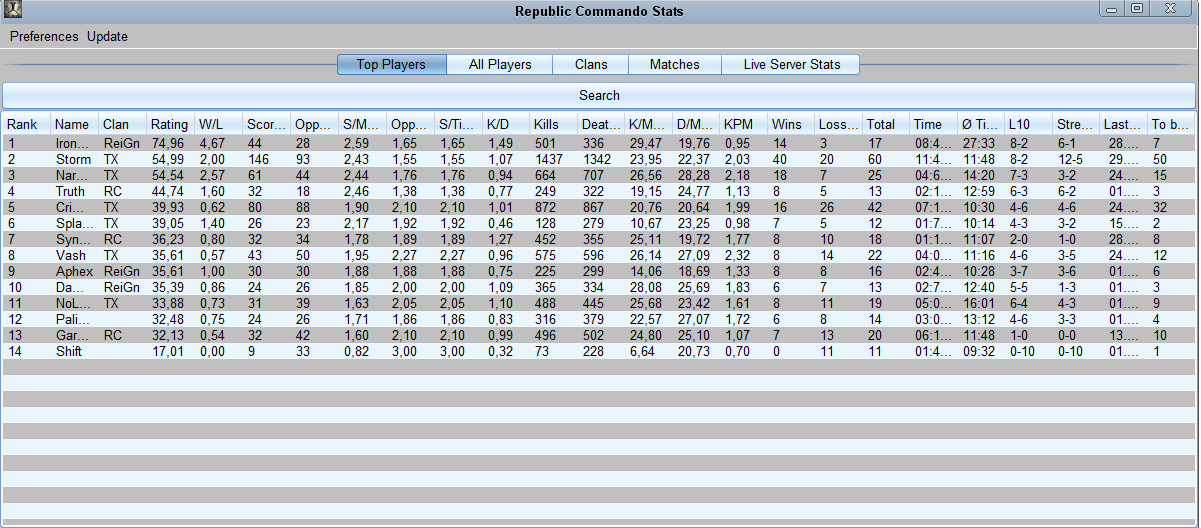The height and width of the screenshot is (528, 1201).
Task: Select the player row named Storm
Action: tap(599, 159)
